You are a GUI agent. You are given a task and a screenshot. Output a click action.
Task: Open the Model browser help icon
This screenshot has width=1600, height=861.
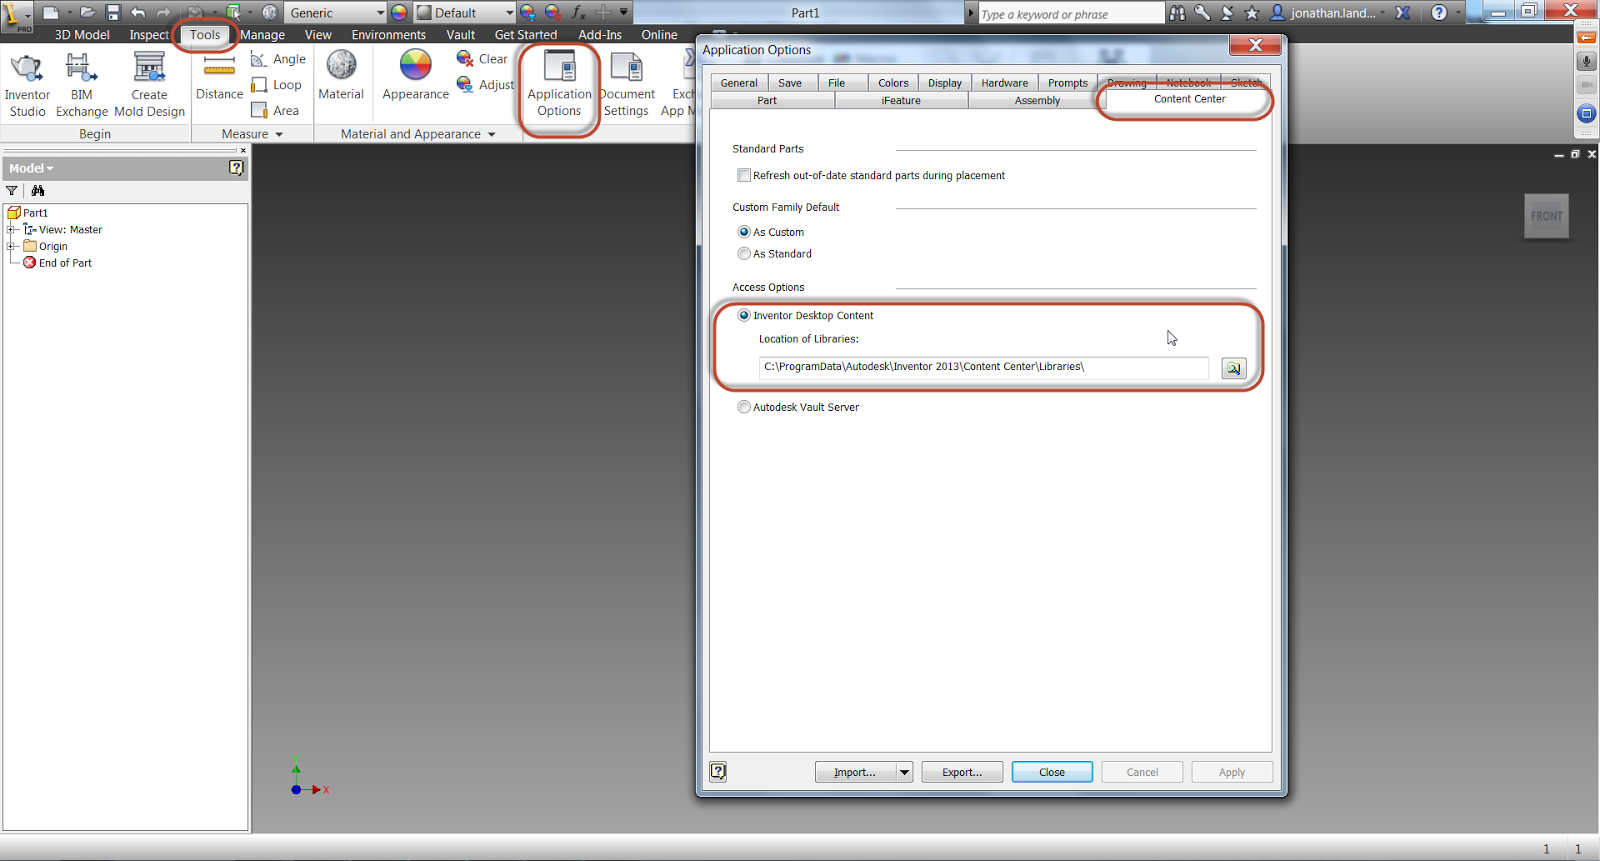(x=236, y=168)
